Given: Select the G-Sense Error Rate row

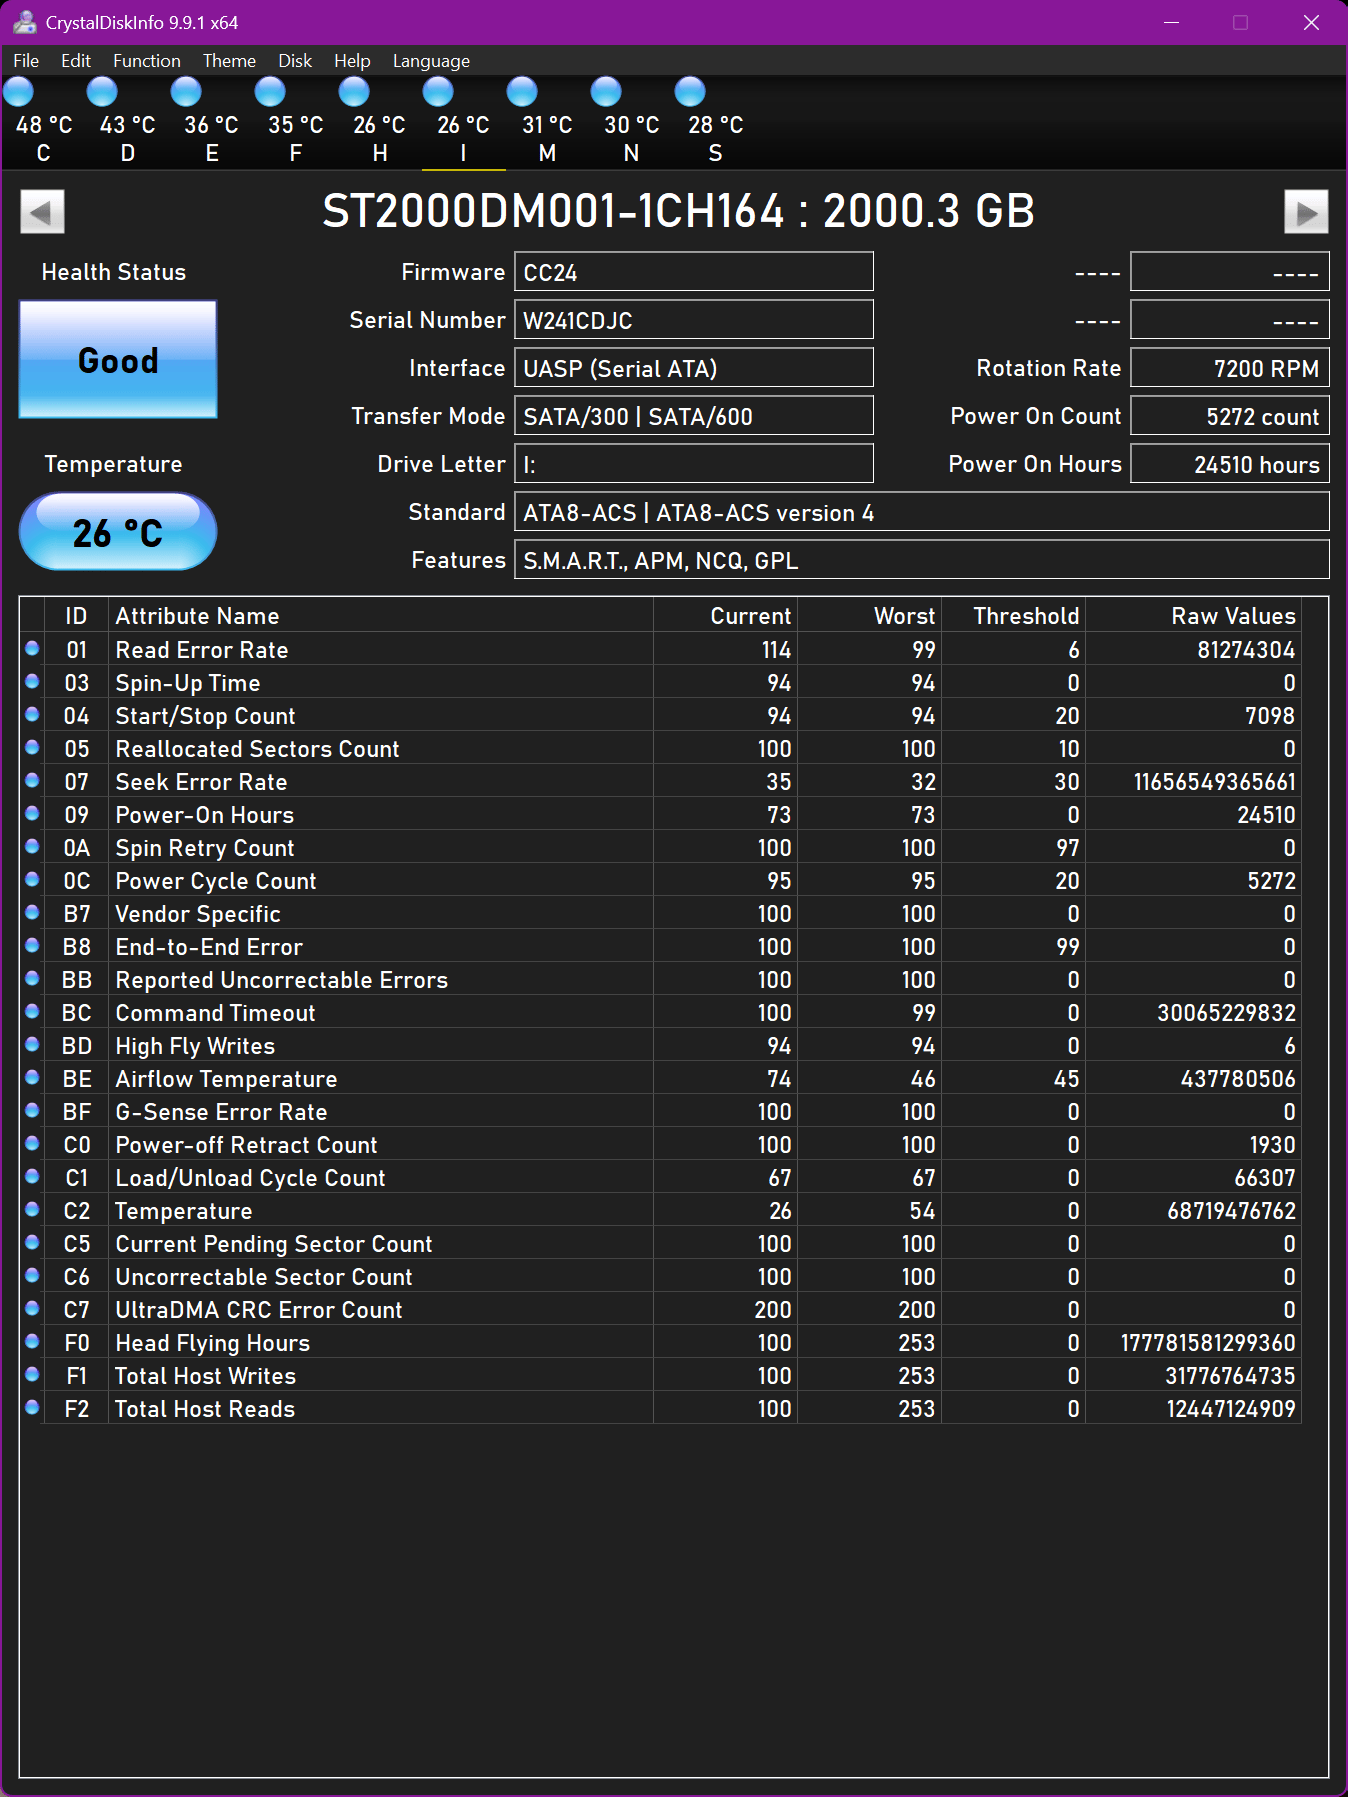Looking at the screenshot, I should click(x=660, y=1112).
